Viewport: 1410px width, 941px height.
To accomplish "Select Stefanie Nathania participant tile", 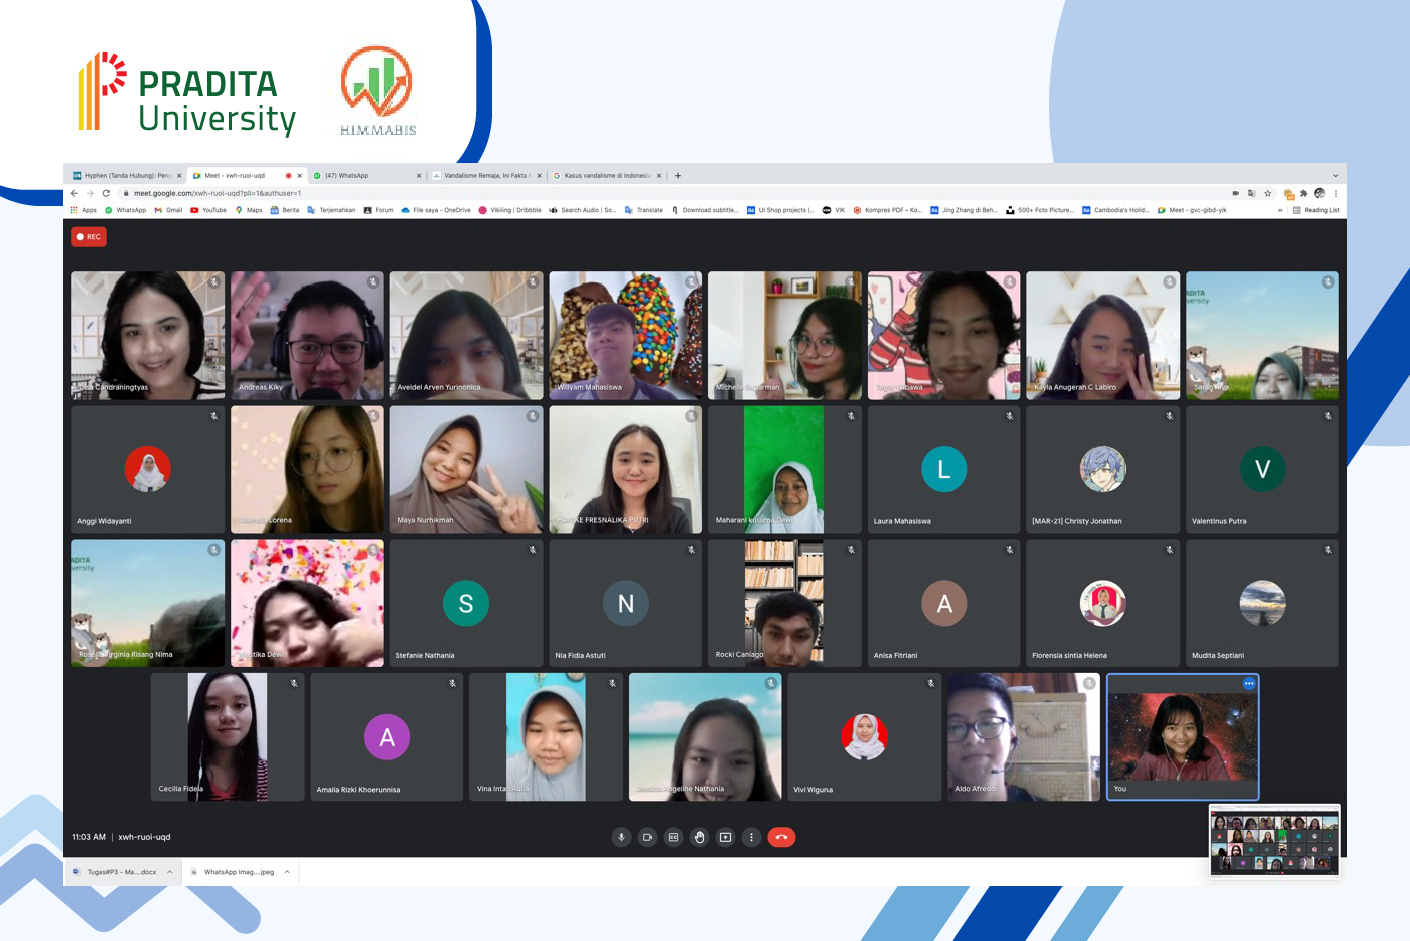I will (x=466, y=603).
